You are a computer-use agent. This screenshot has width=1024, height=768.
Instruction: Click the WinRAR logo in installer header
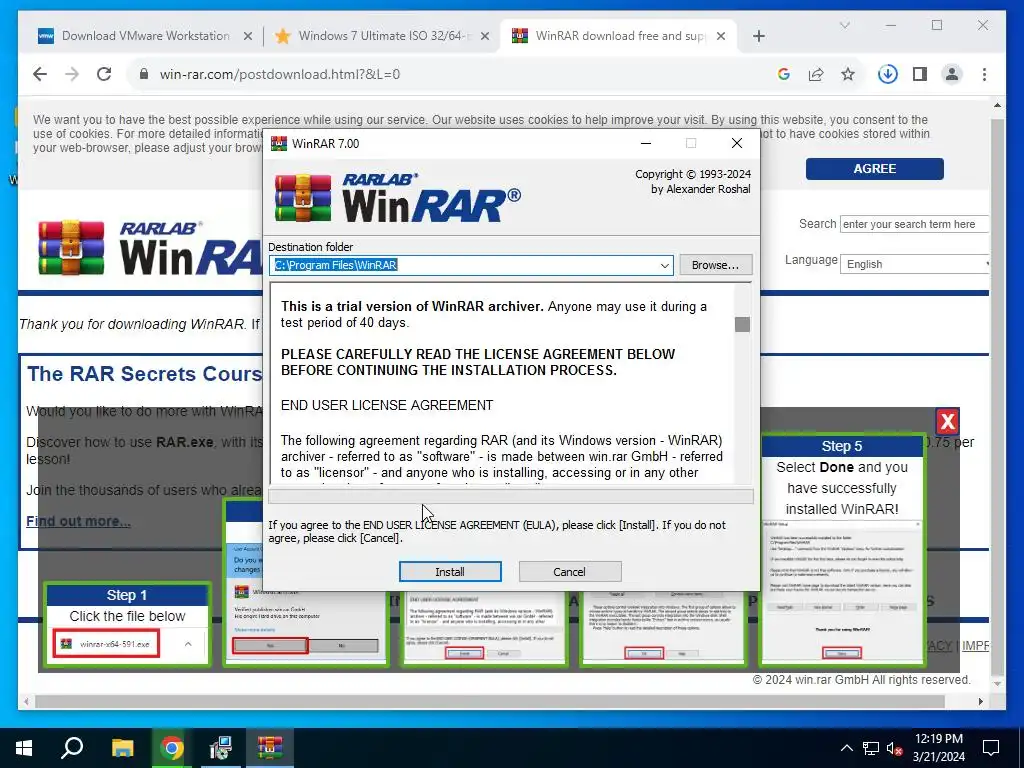tap(398, 198)
